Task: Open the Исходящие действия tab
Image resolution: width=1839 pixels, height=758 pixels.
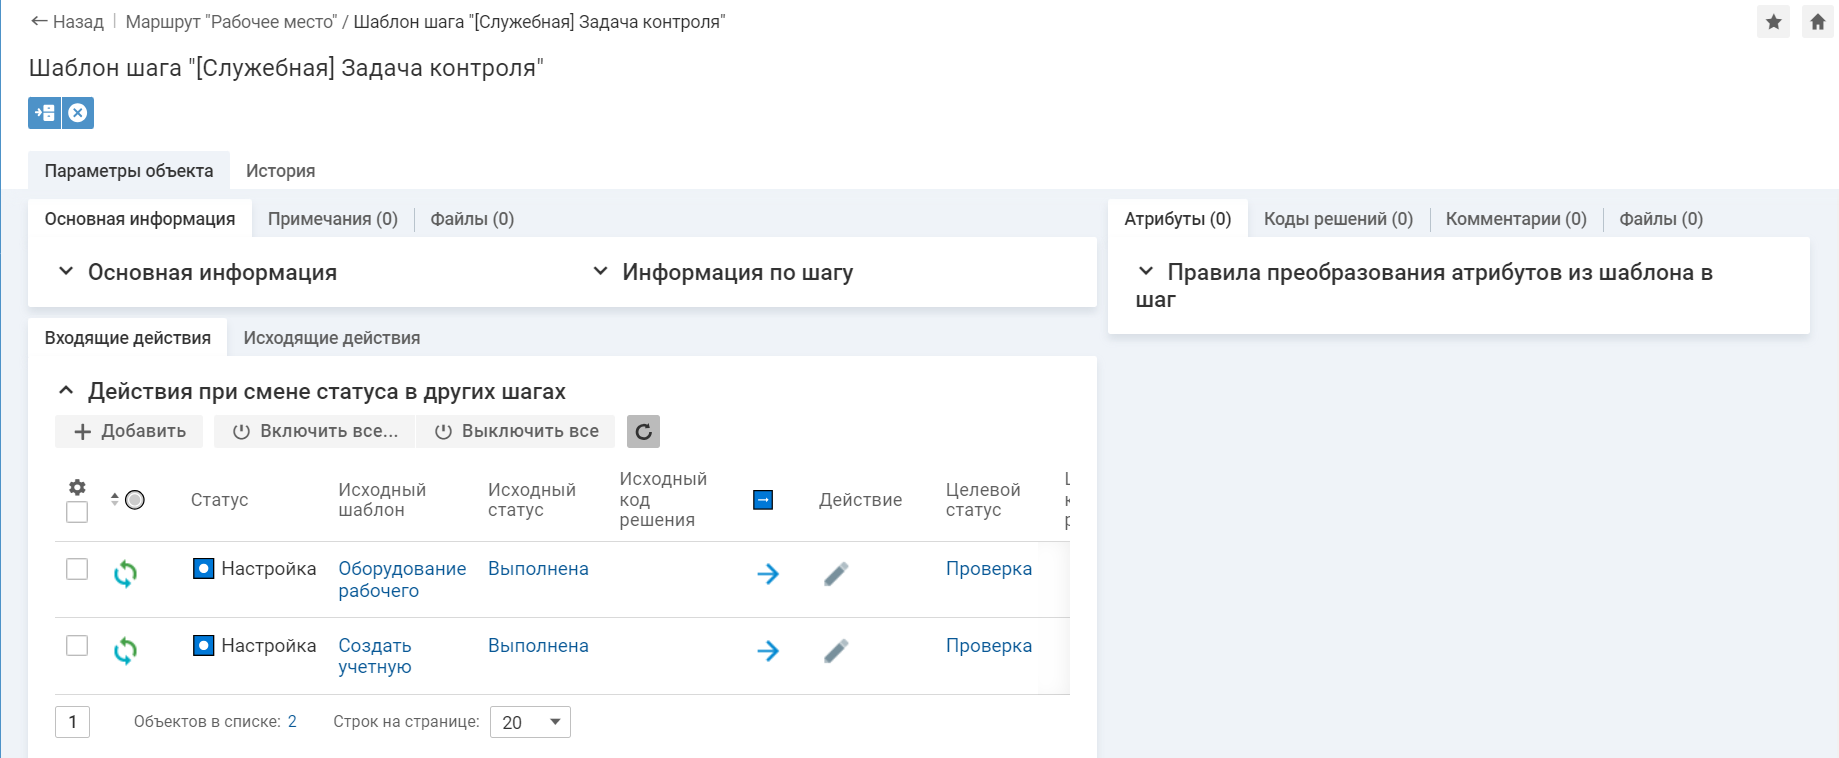Action: (331, 338)
